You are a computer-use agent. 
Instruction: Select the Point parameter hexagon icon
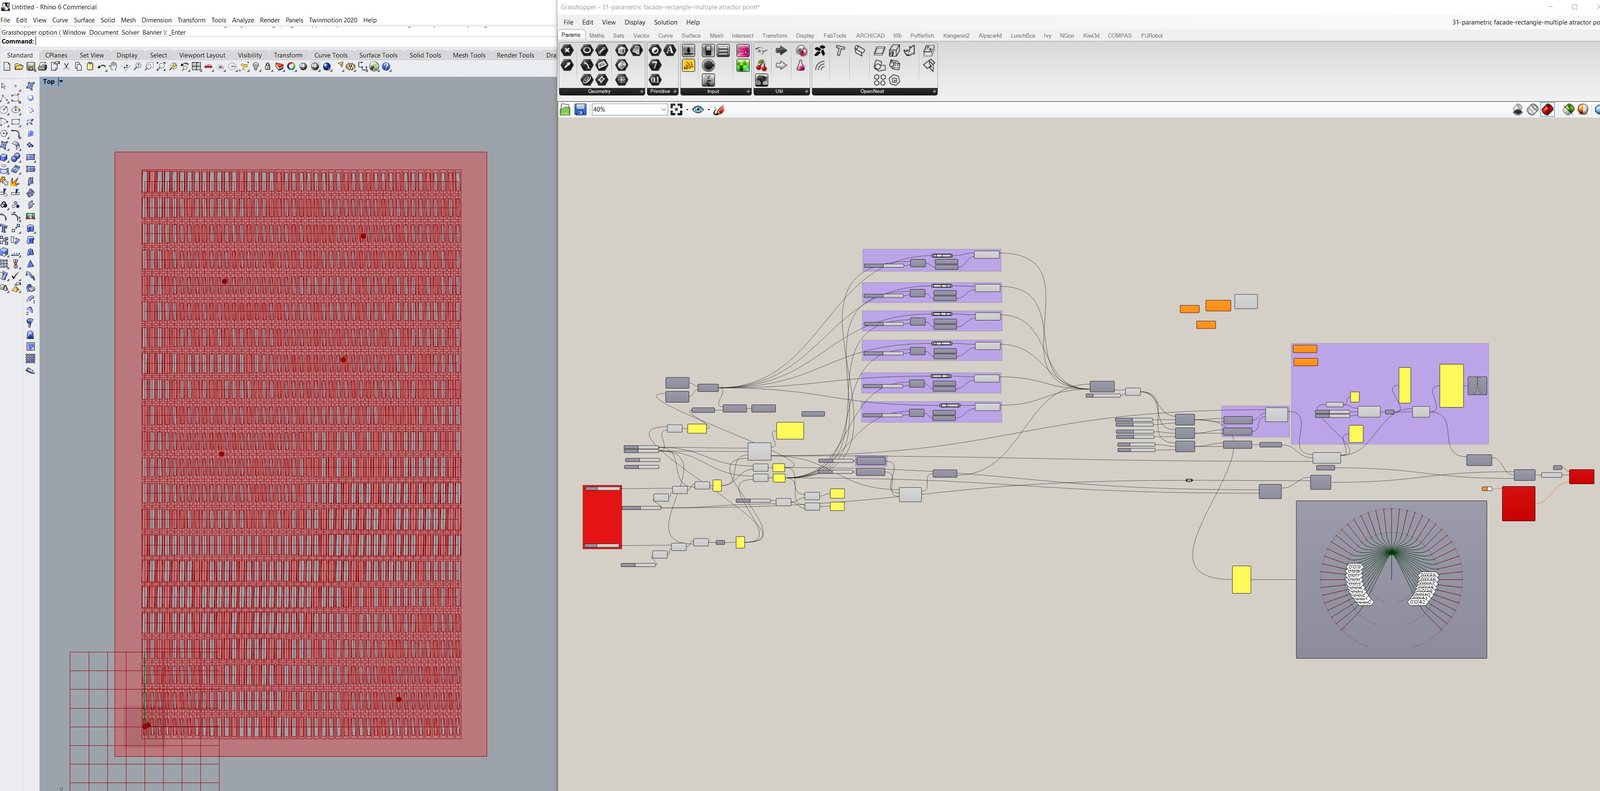coord(567,50)
